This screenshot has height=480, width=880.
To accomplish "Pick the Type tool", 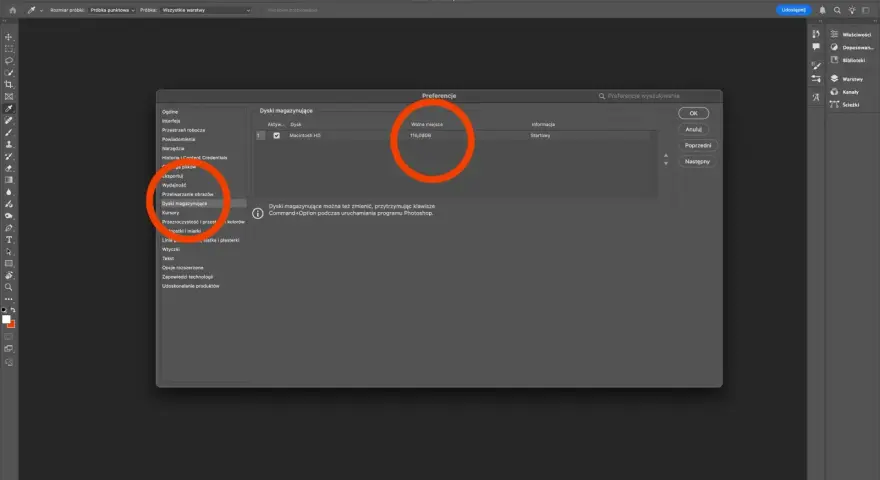I will [8, 240].
